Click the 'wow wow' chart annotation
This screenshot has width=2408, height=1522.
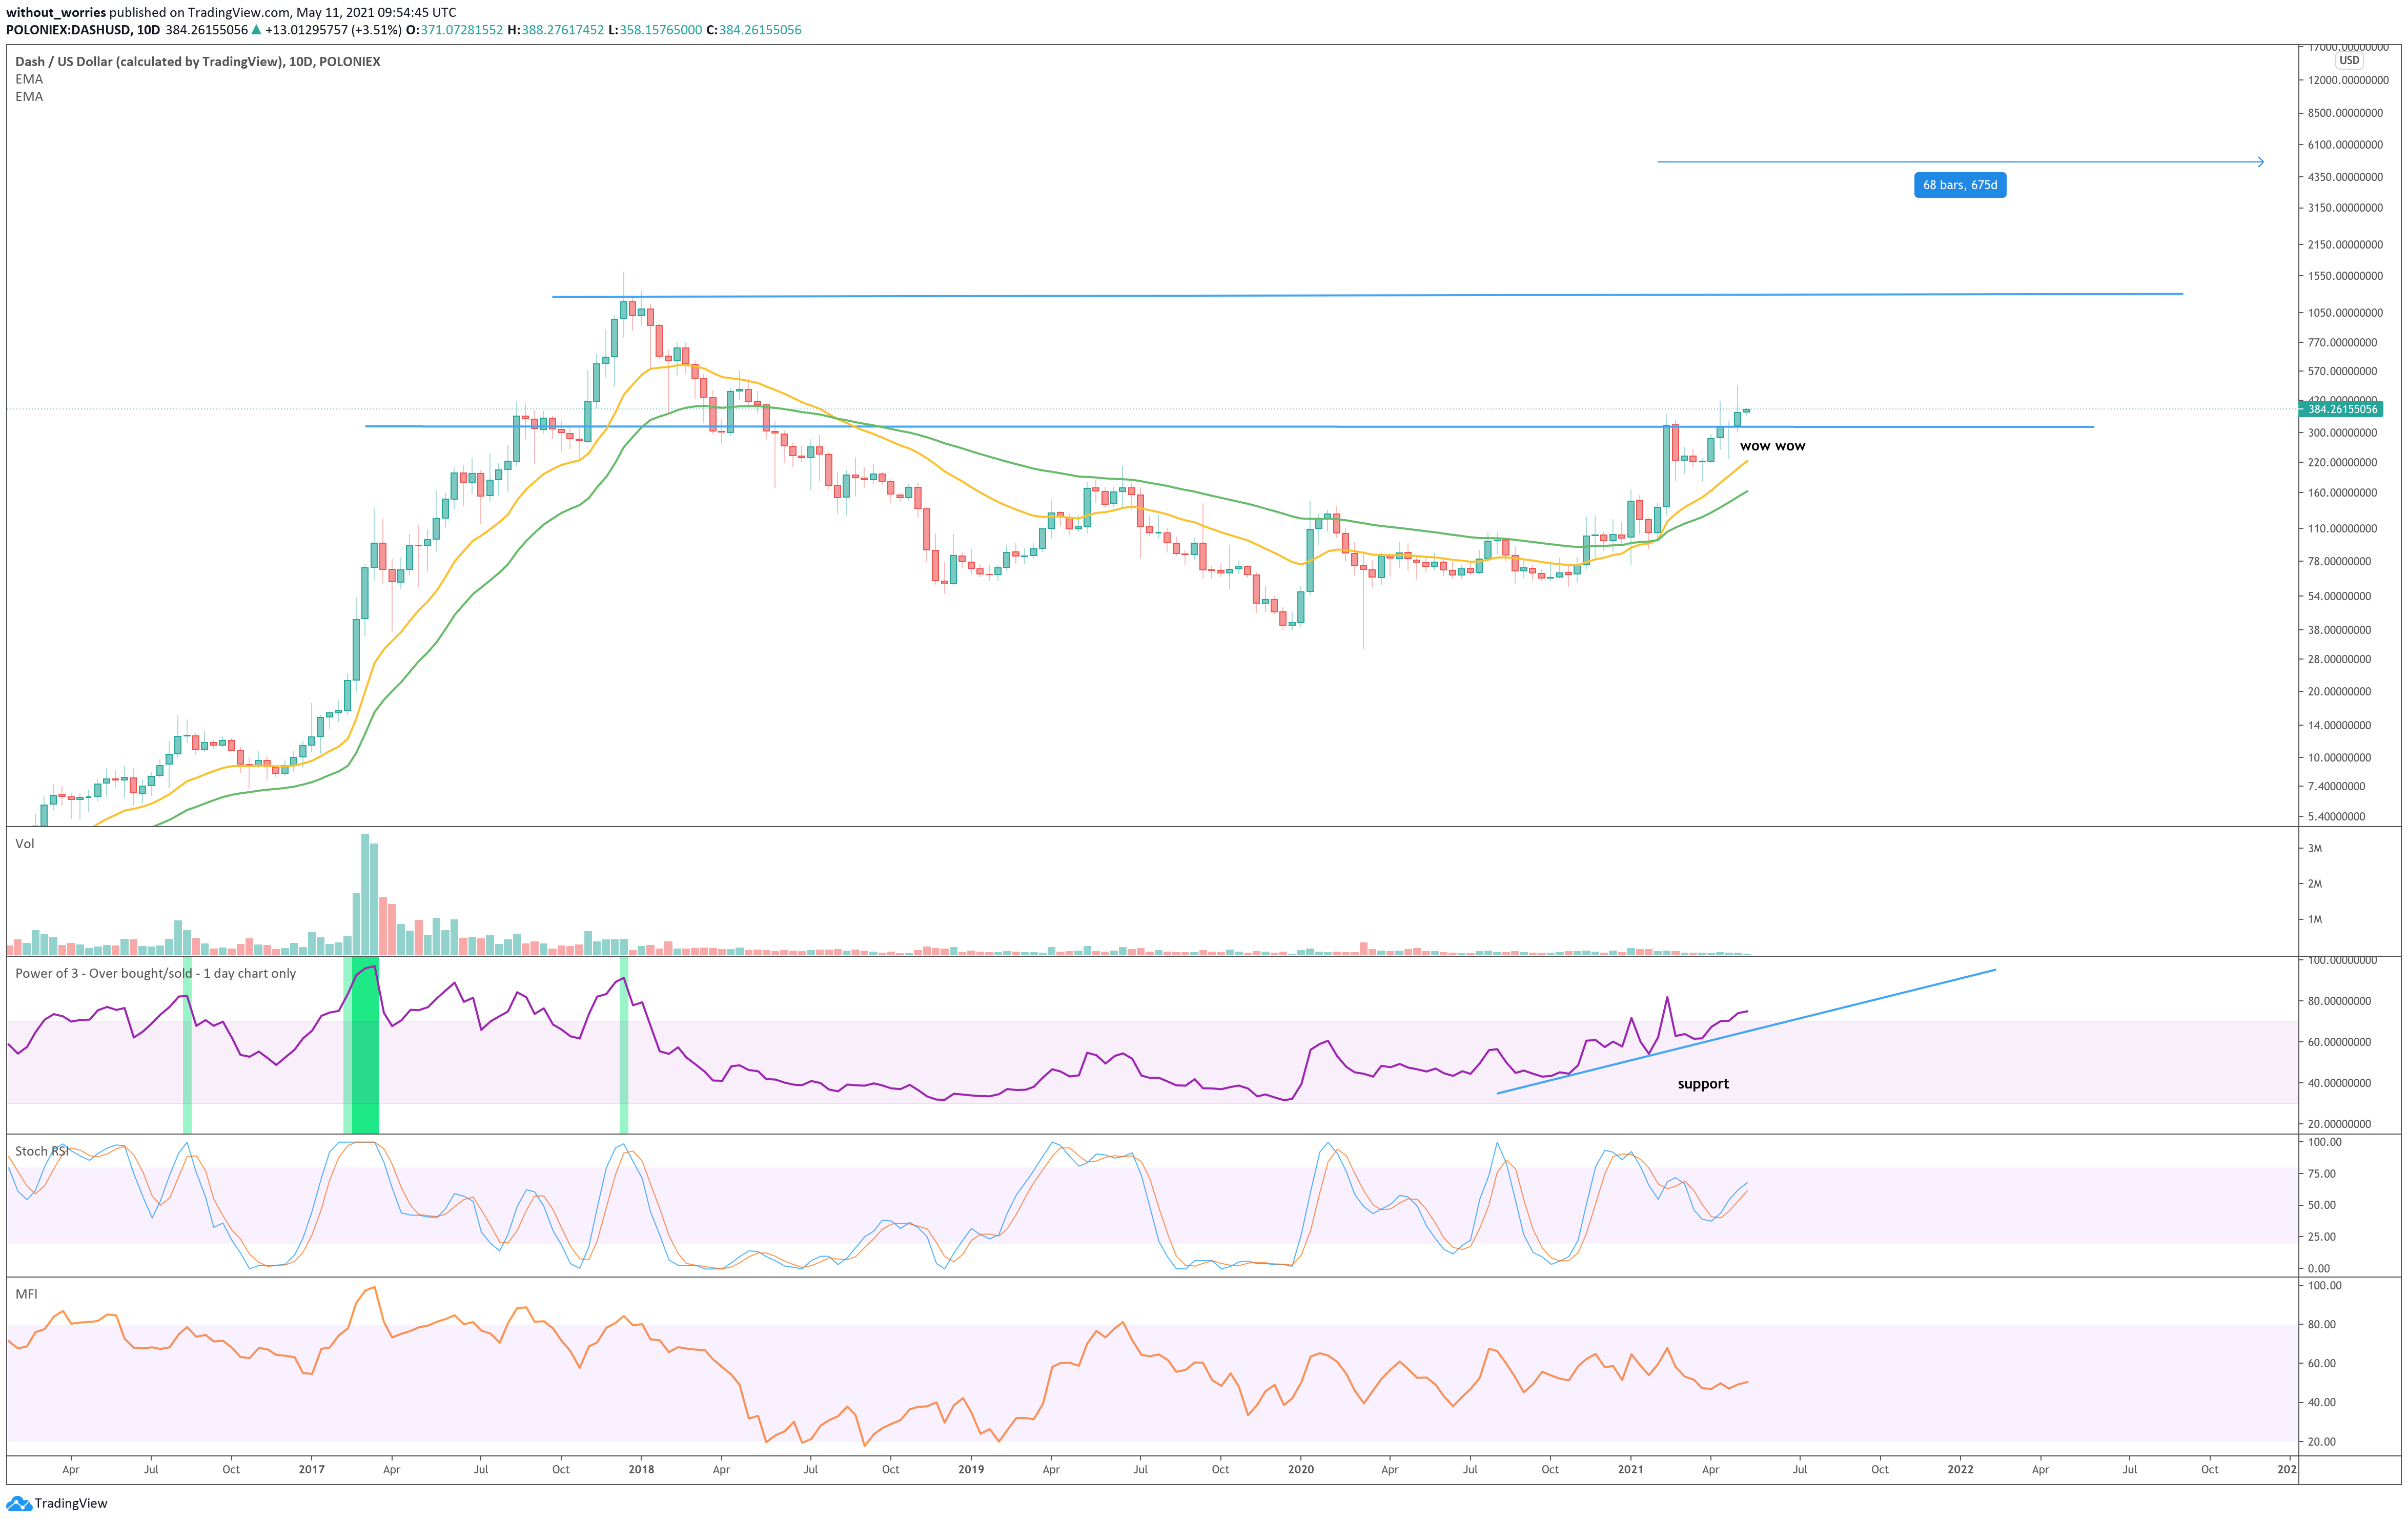pyautogui.click(x=1772, y=446)
